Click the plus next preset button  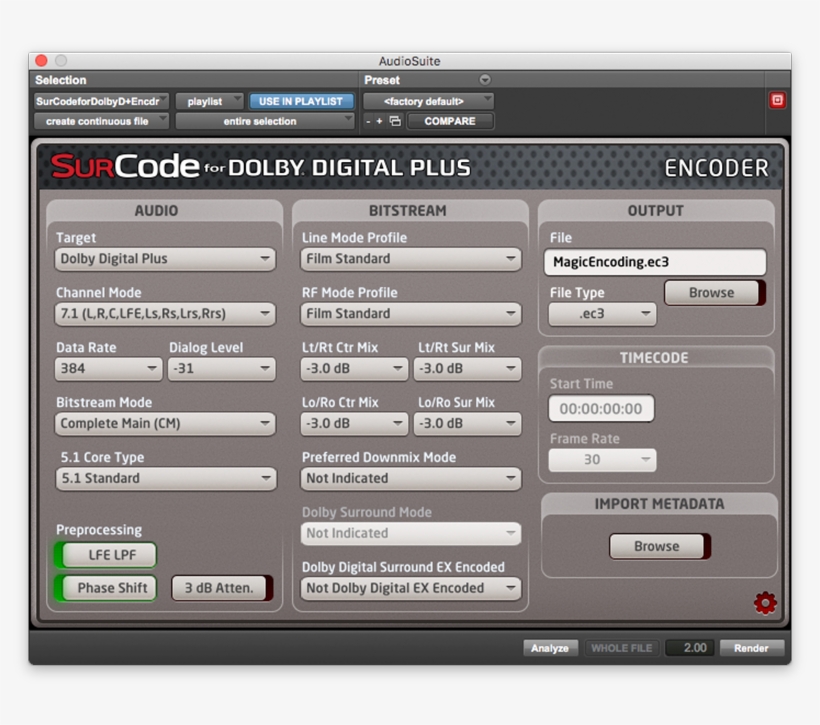(379, 121)
